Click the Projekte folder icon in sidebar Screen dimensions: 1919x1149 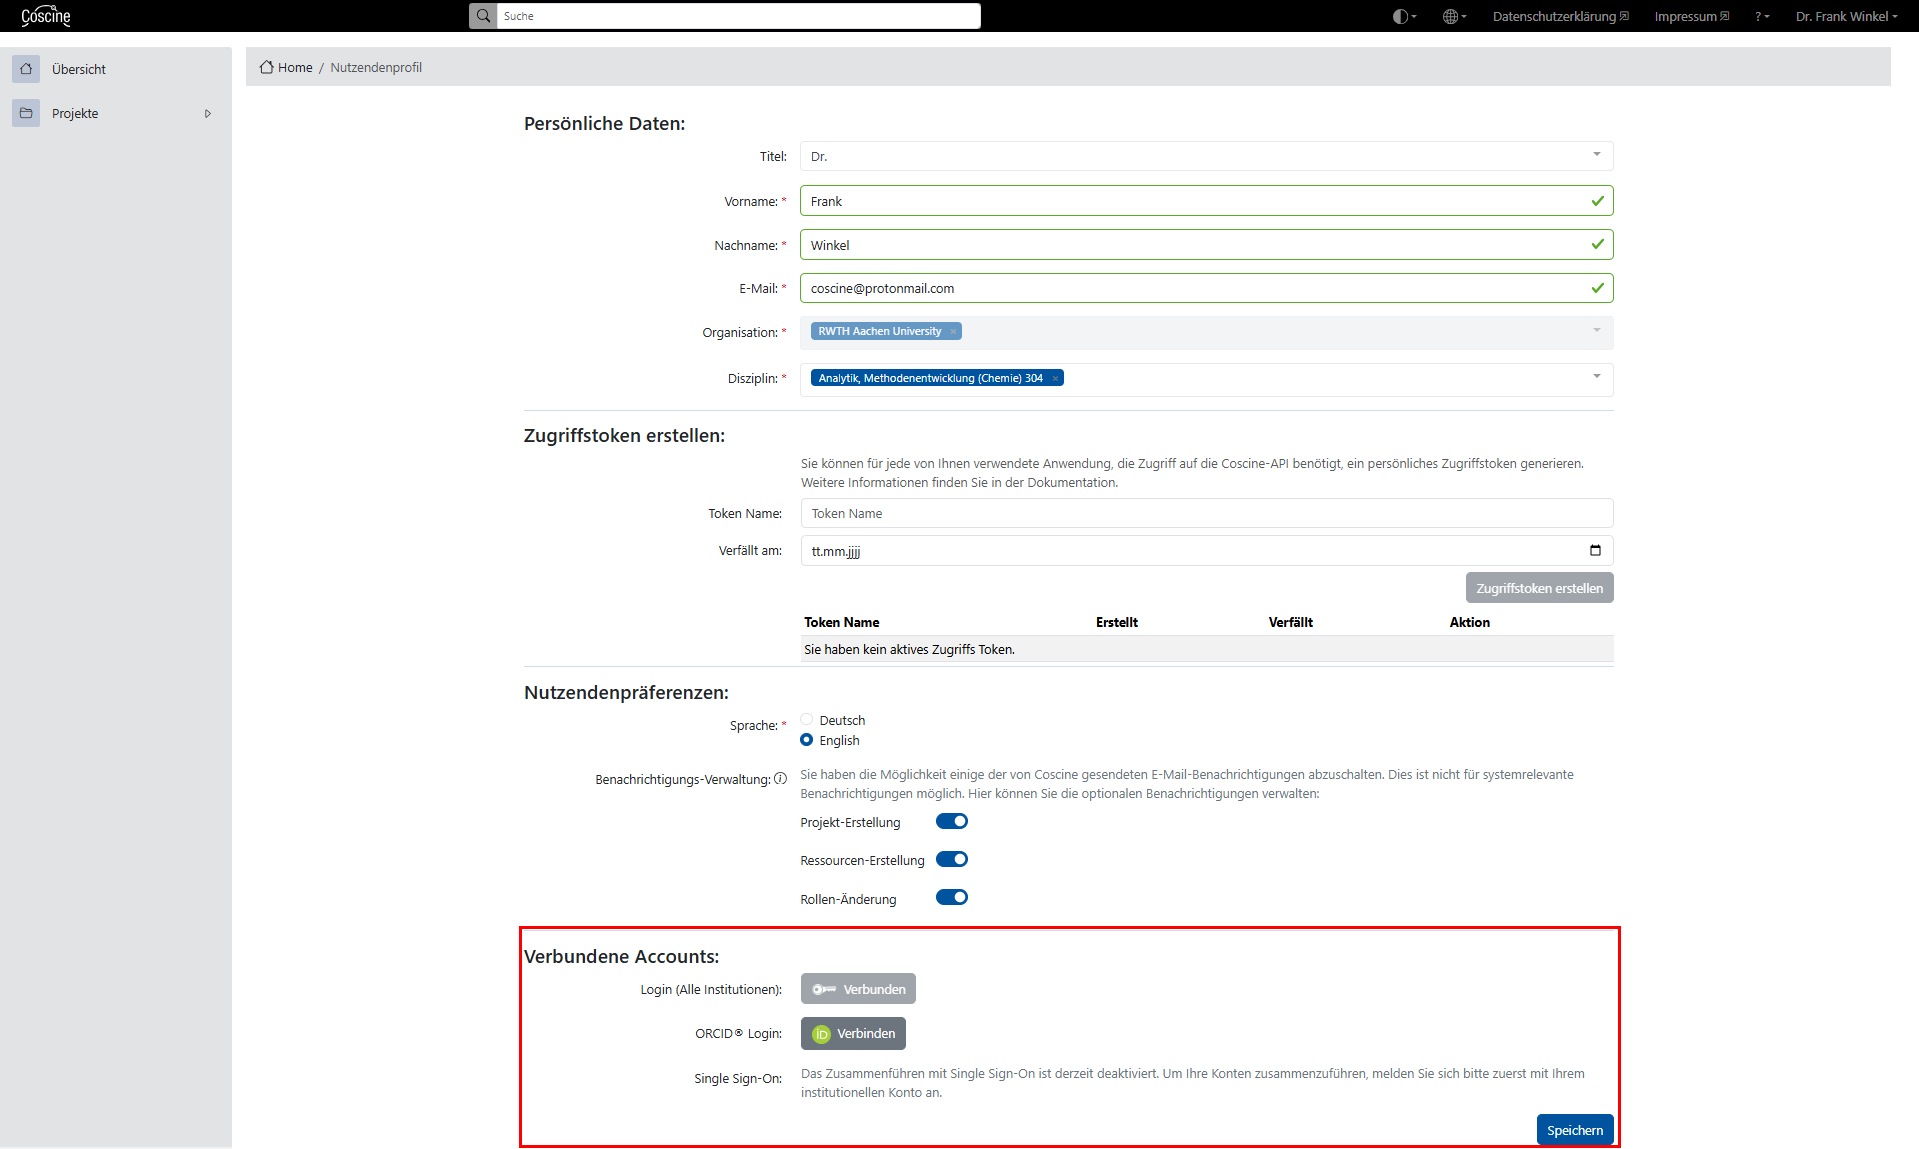click(x=26, y=113)
